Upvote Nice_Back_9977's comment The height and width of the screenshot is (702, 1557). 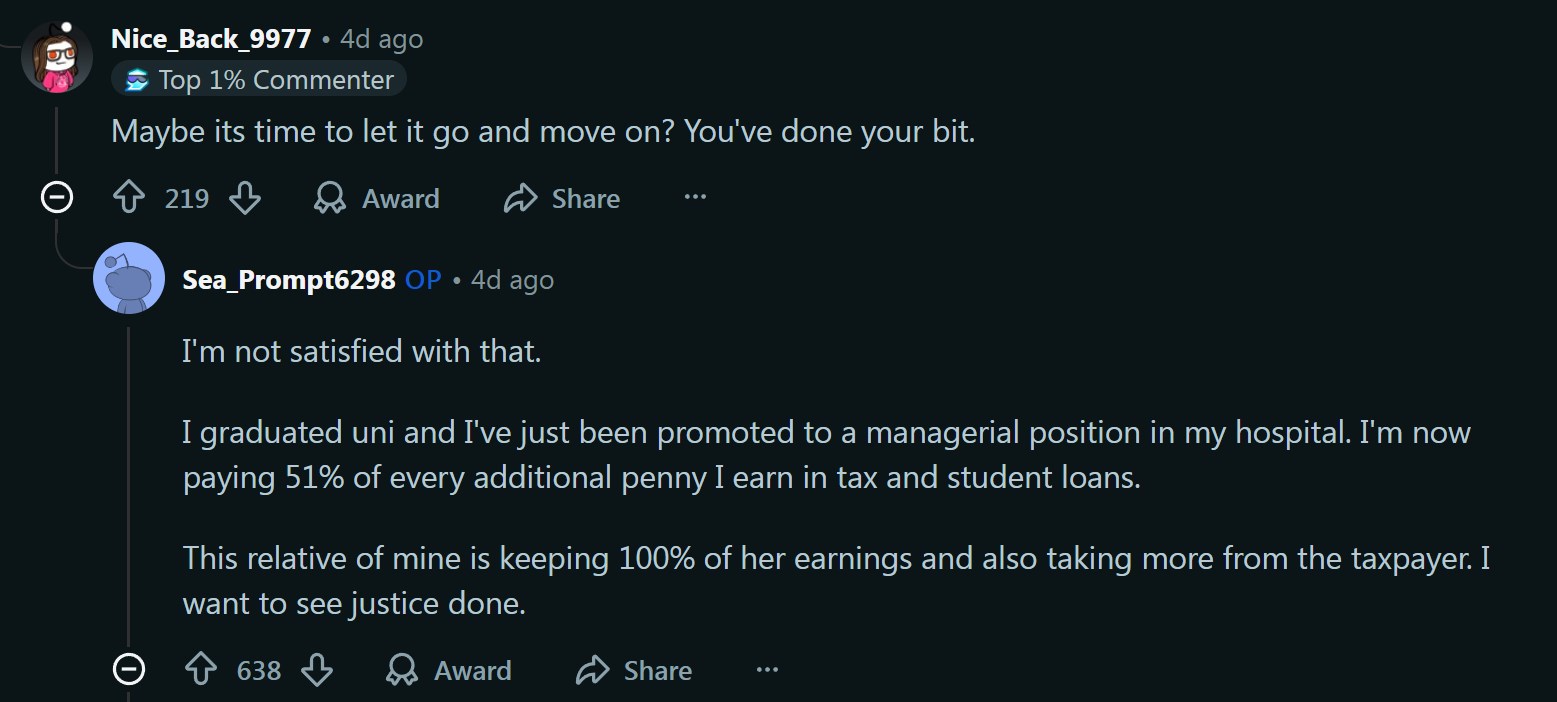pyautogui.click(x=130, y=199)
